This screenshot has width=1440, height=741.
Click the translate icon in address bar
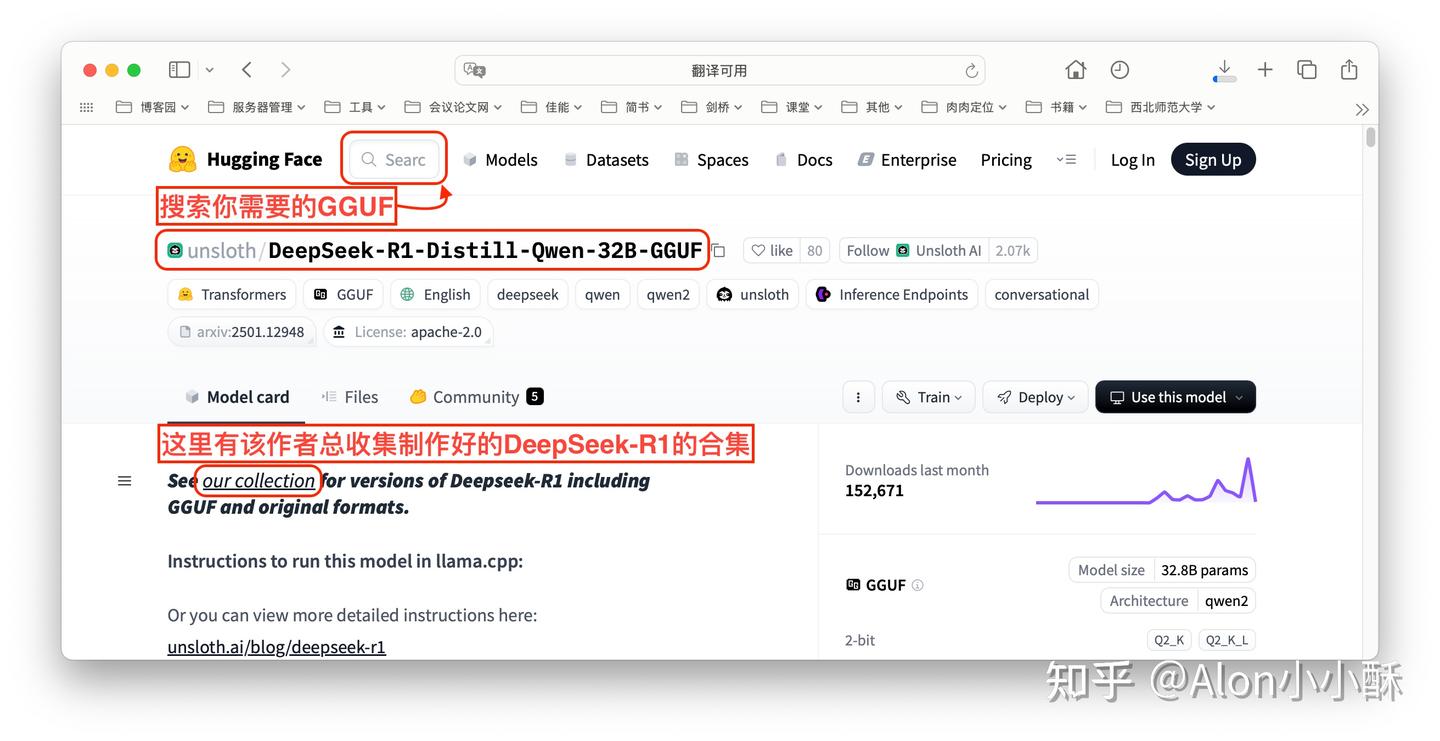pyautogui.click(x=475, y=70)
